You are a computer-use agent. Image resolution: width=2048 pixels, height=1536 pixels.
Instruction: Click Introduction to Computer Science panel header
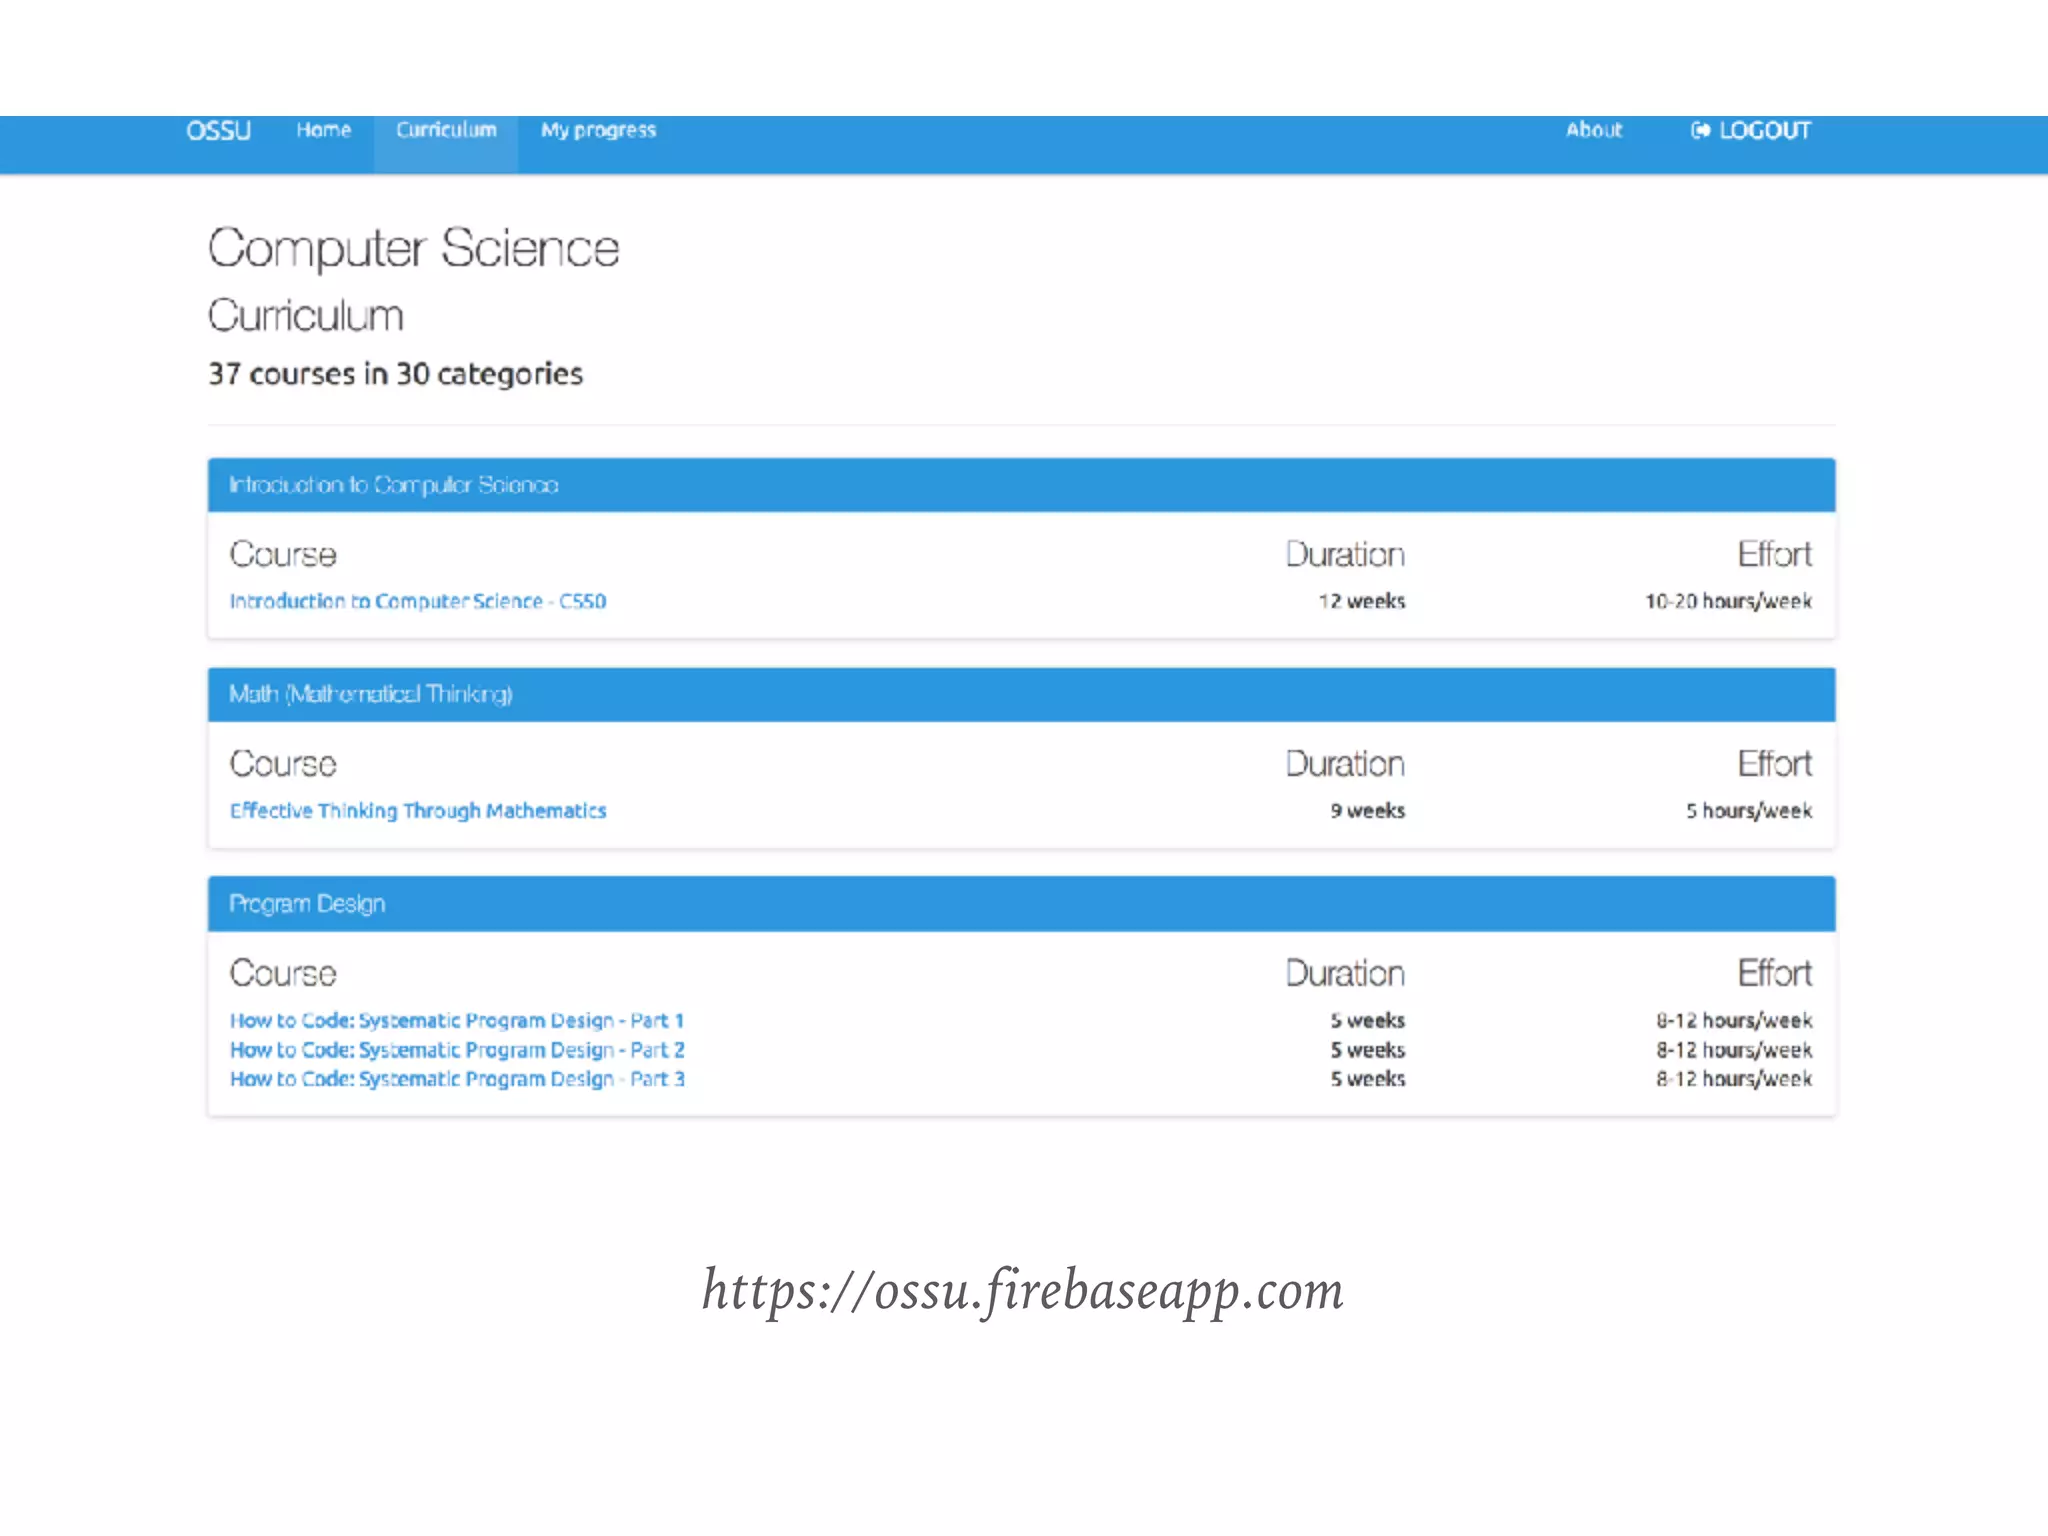pos(1021,485)
